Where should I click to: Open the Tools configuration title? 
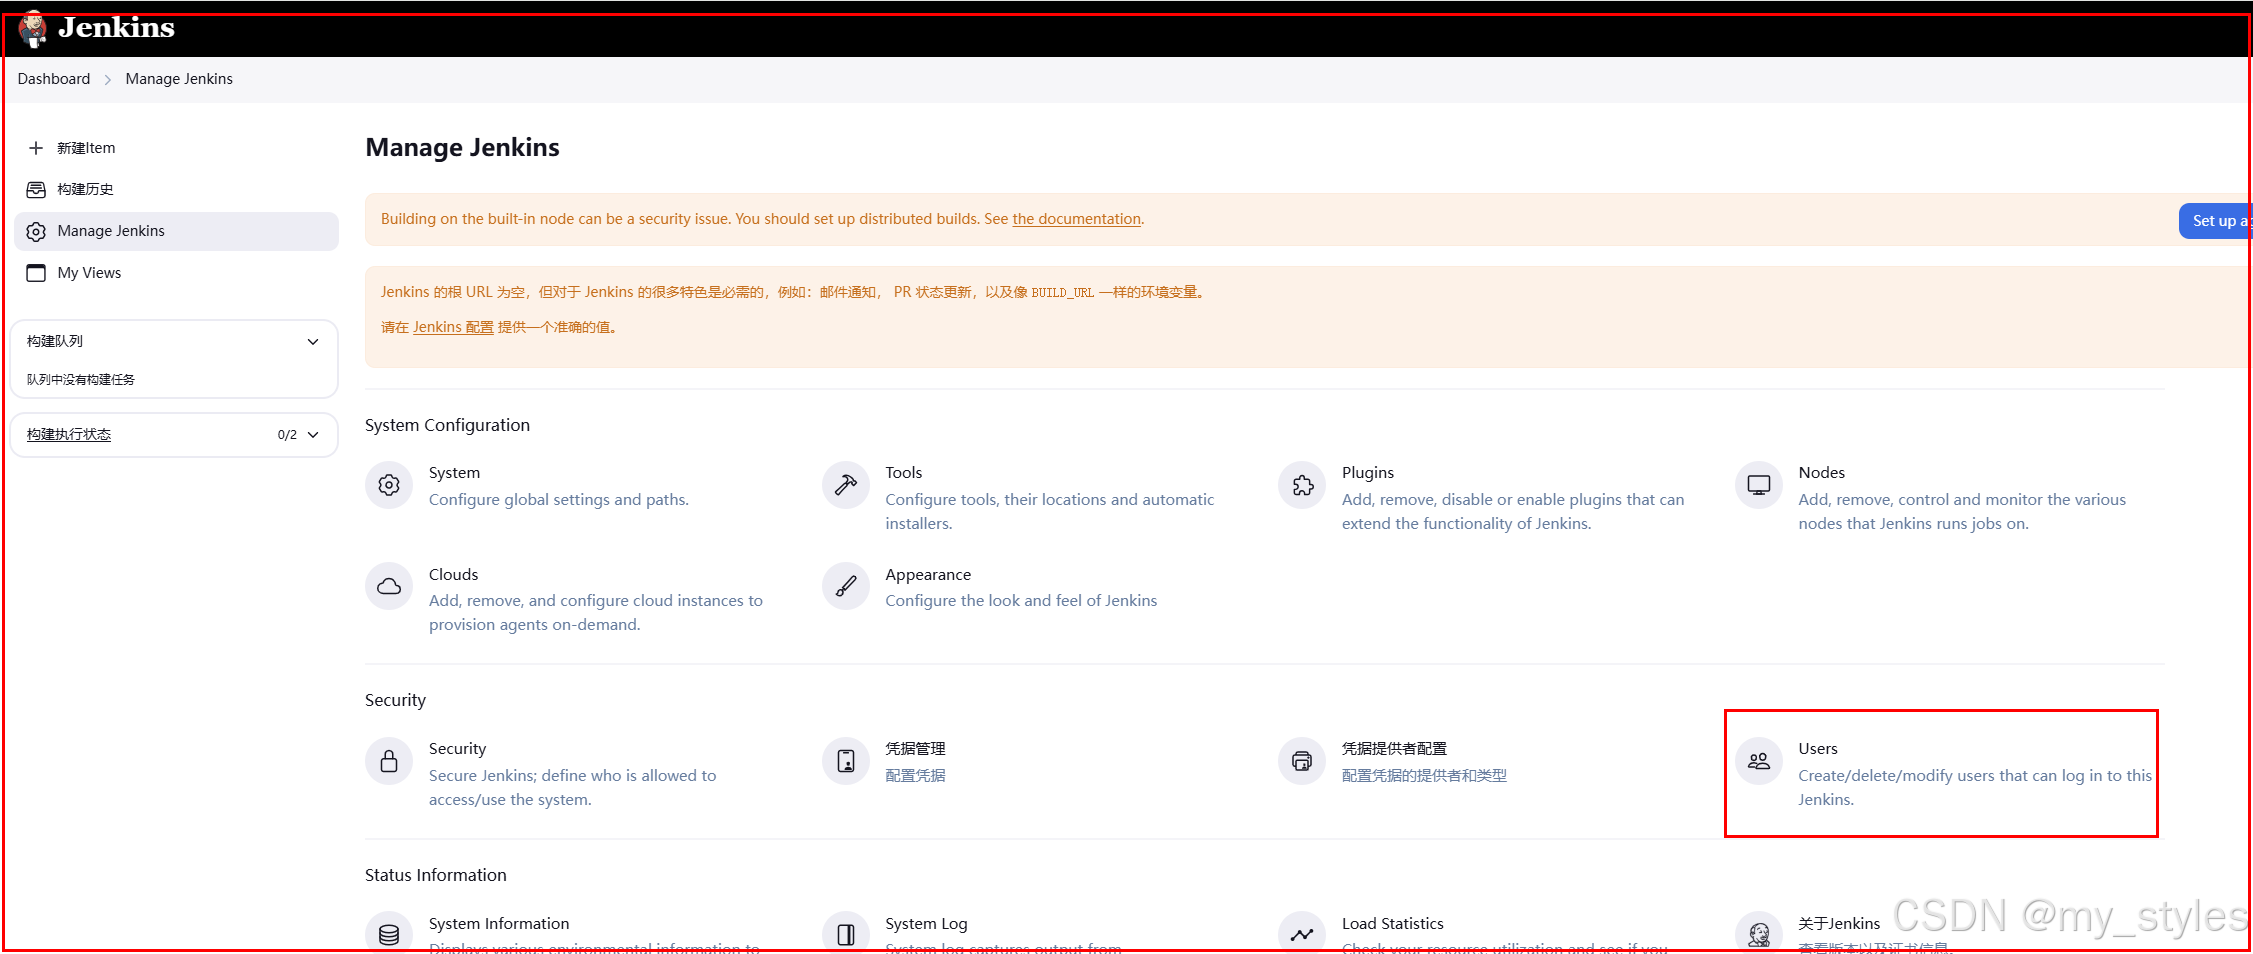(903, 473)
